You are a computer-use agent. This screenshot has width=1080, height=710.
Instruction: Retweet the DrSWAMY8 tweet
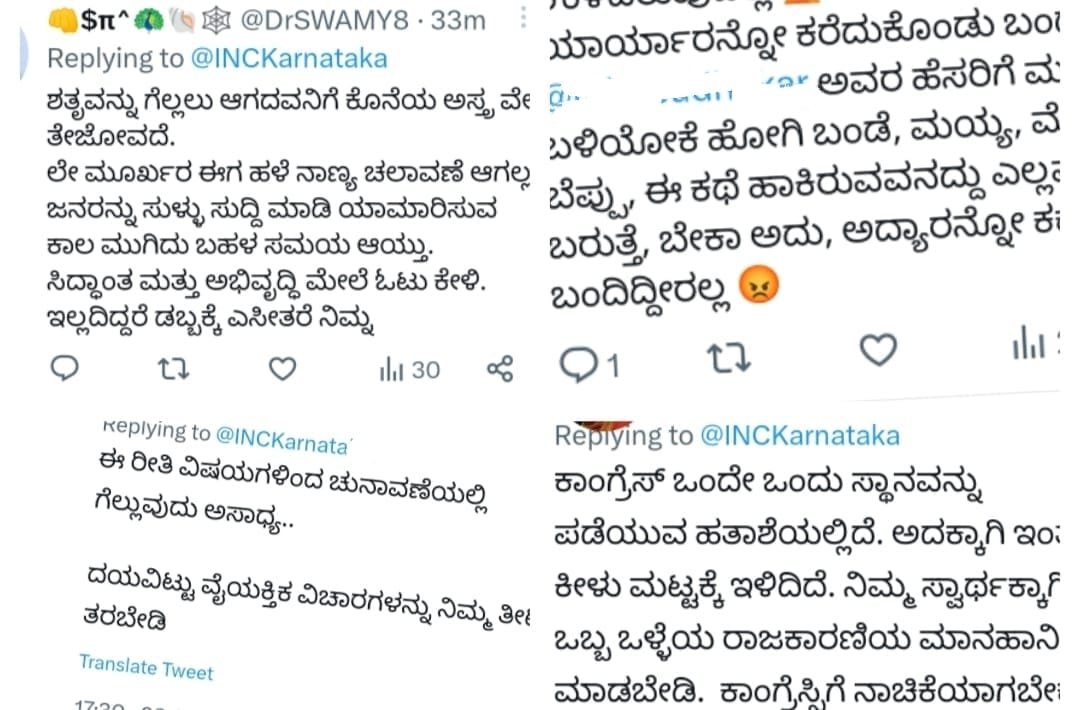[x=173, y=369]
